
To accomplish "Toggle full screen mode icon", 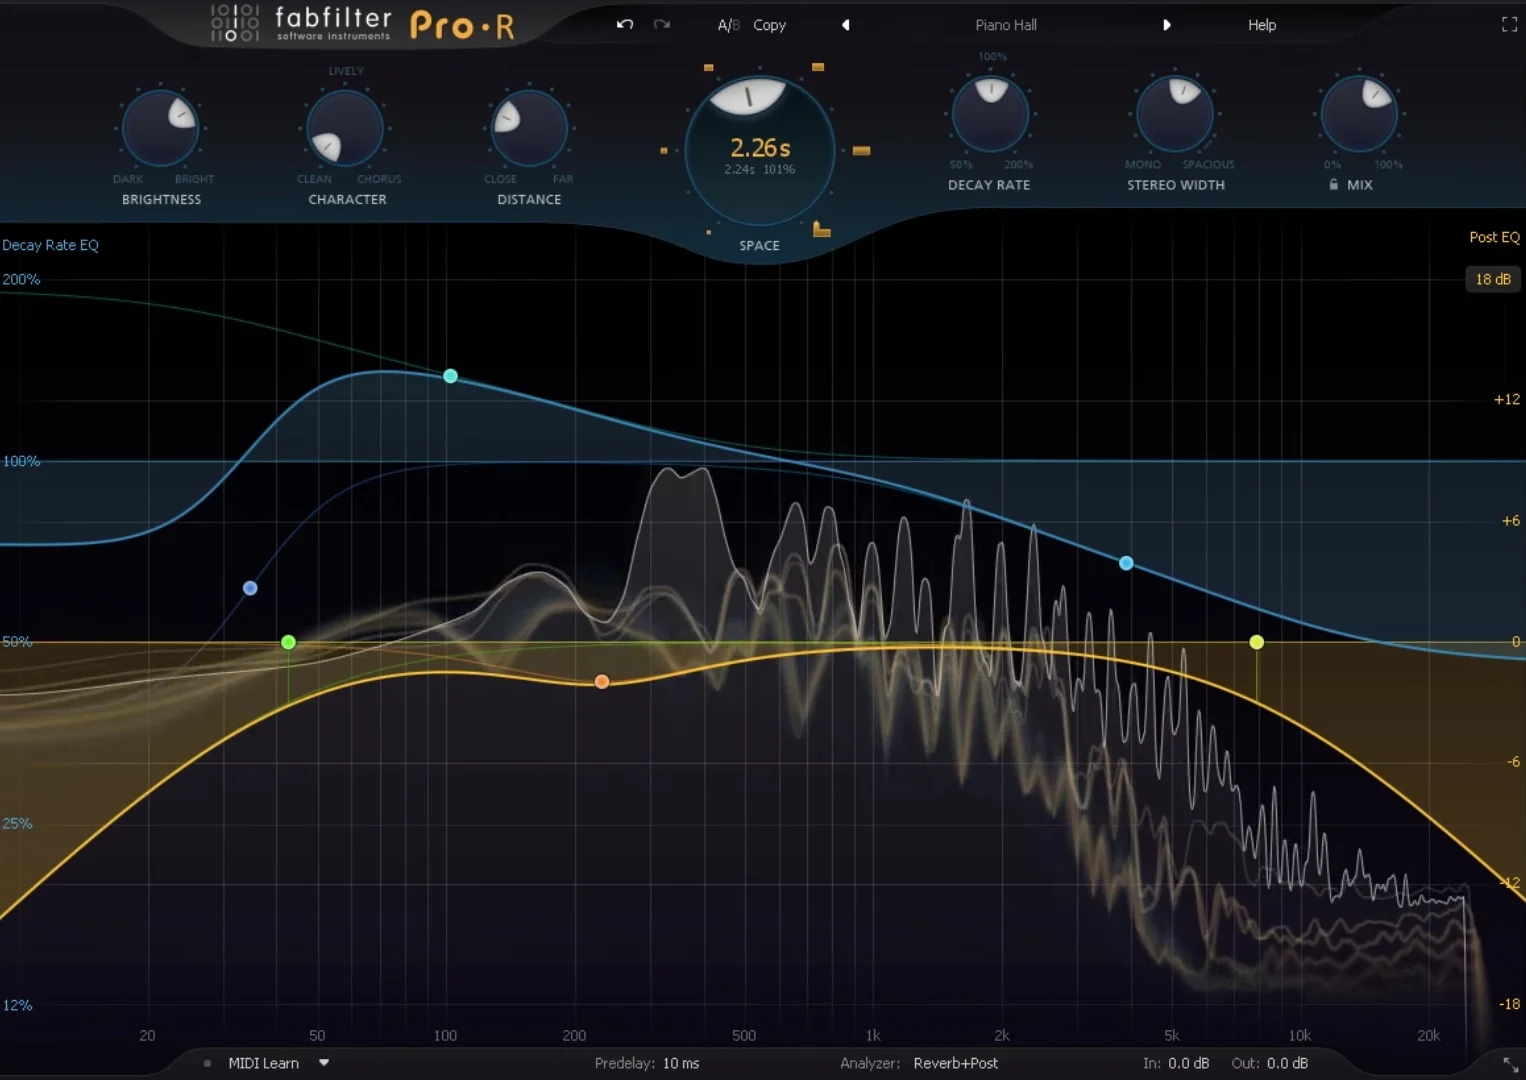I will [1509, 25].
